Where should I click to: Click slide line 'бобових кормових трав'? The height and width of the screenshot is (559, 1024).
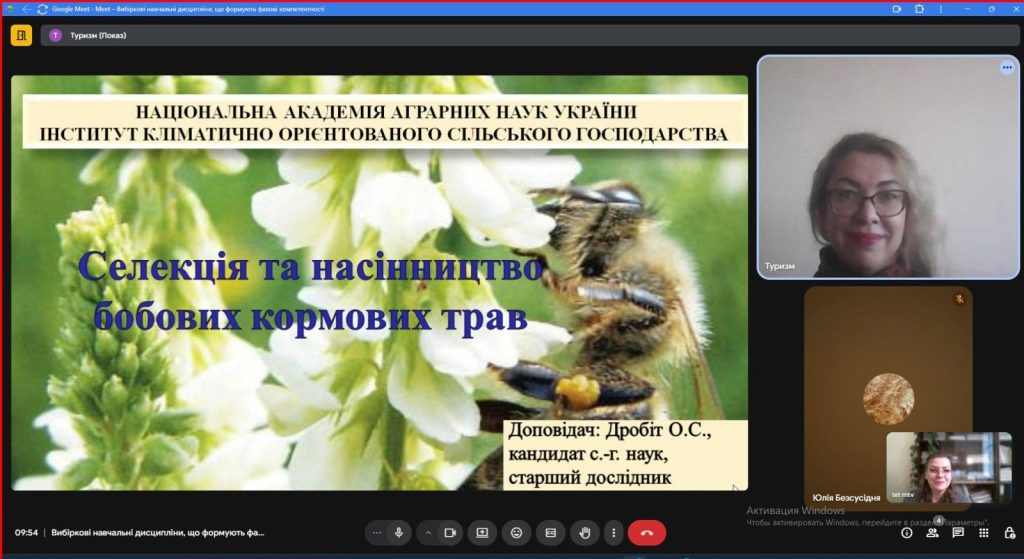tap(310, 319)
